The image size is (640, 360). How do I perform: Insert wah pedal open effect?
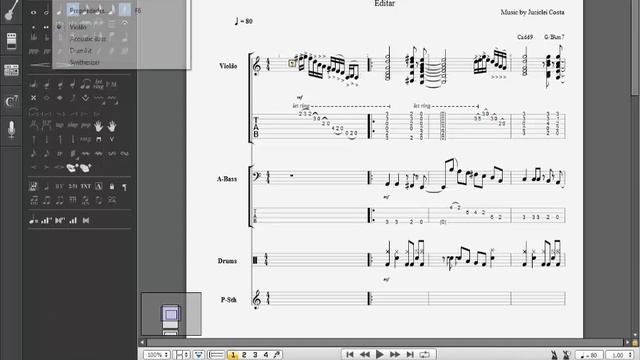[x=72, y=167]
